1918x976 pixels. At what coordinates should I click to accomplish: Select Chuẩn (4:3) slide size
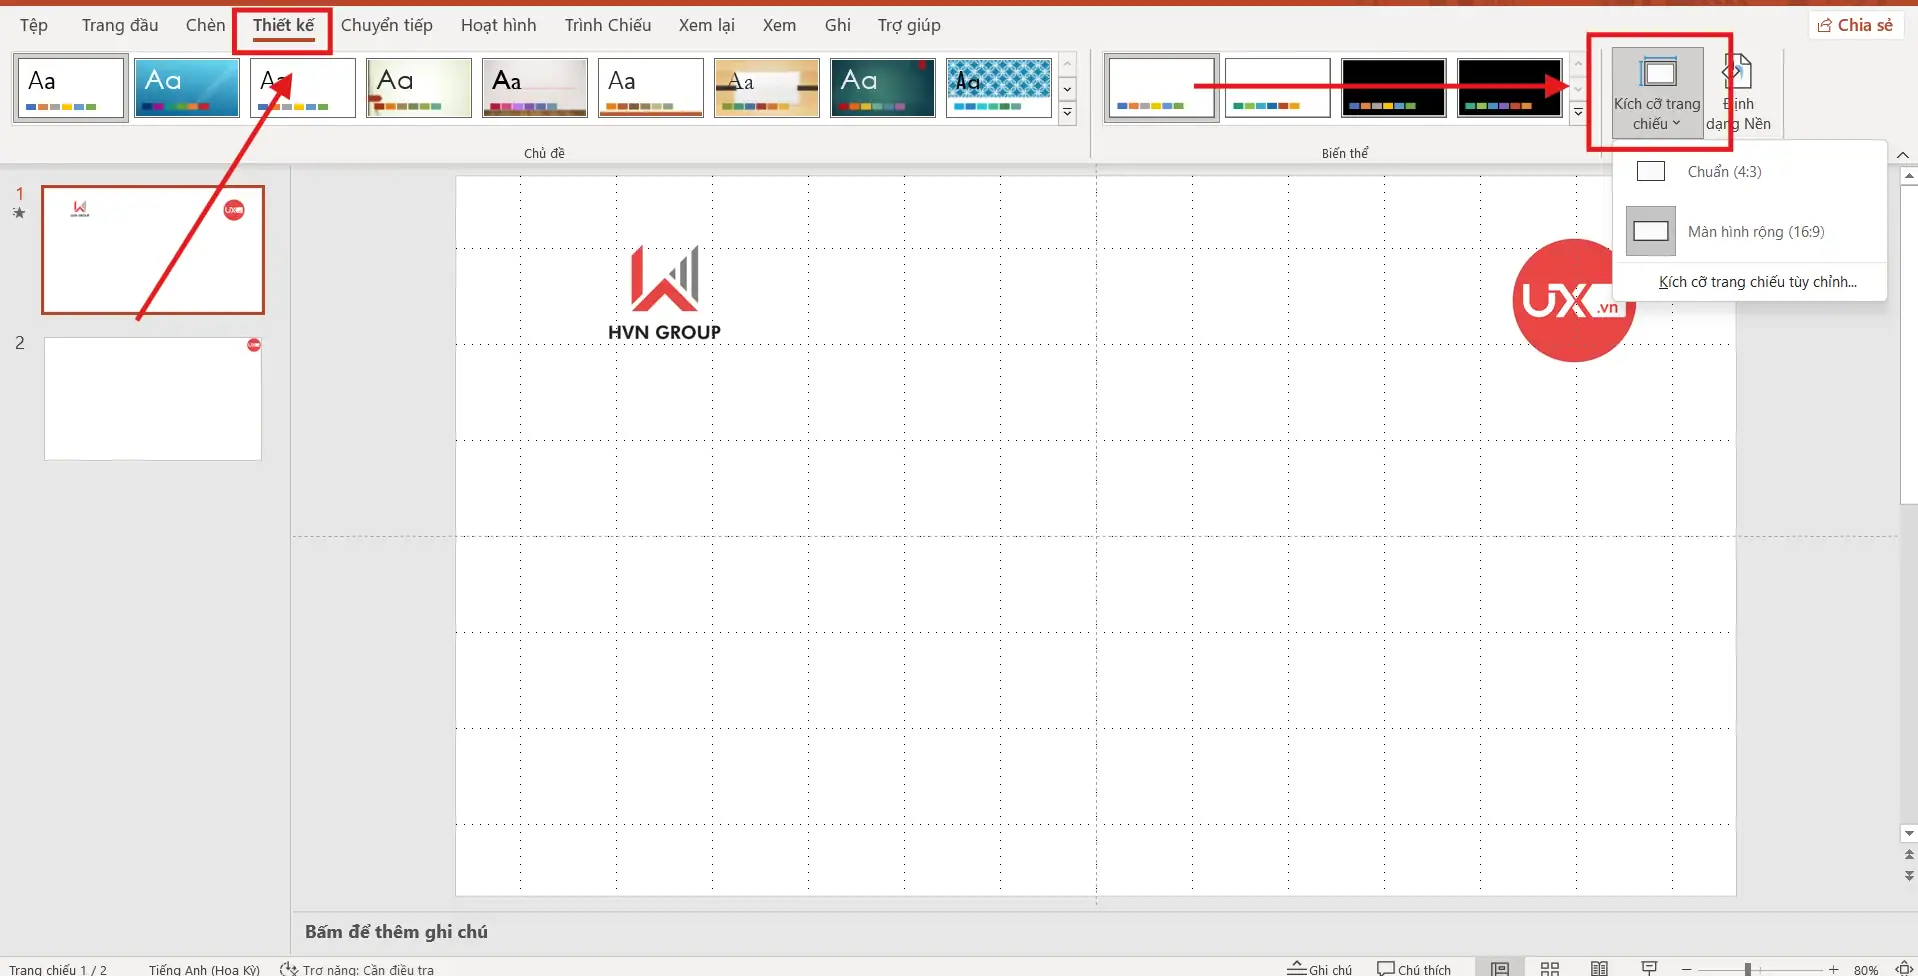point(1724,172)
